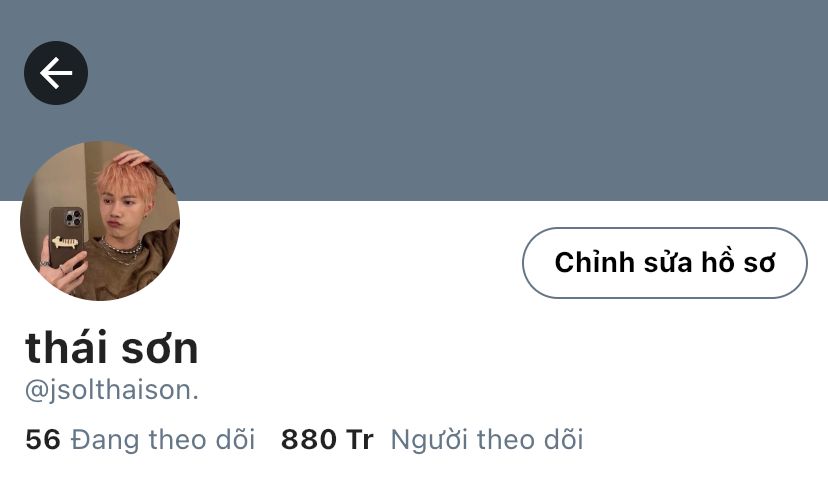Tap the 880 Tr followers count
Screen dimensions: 828x501
327,440
